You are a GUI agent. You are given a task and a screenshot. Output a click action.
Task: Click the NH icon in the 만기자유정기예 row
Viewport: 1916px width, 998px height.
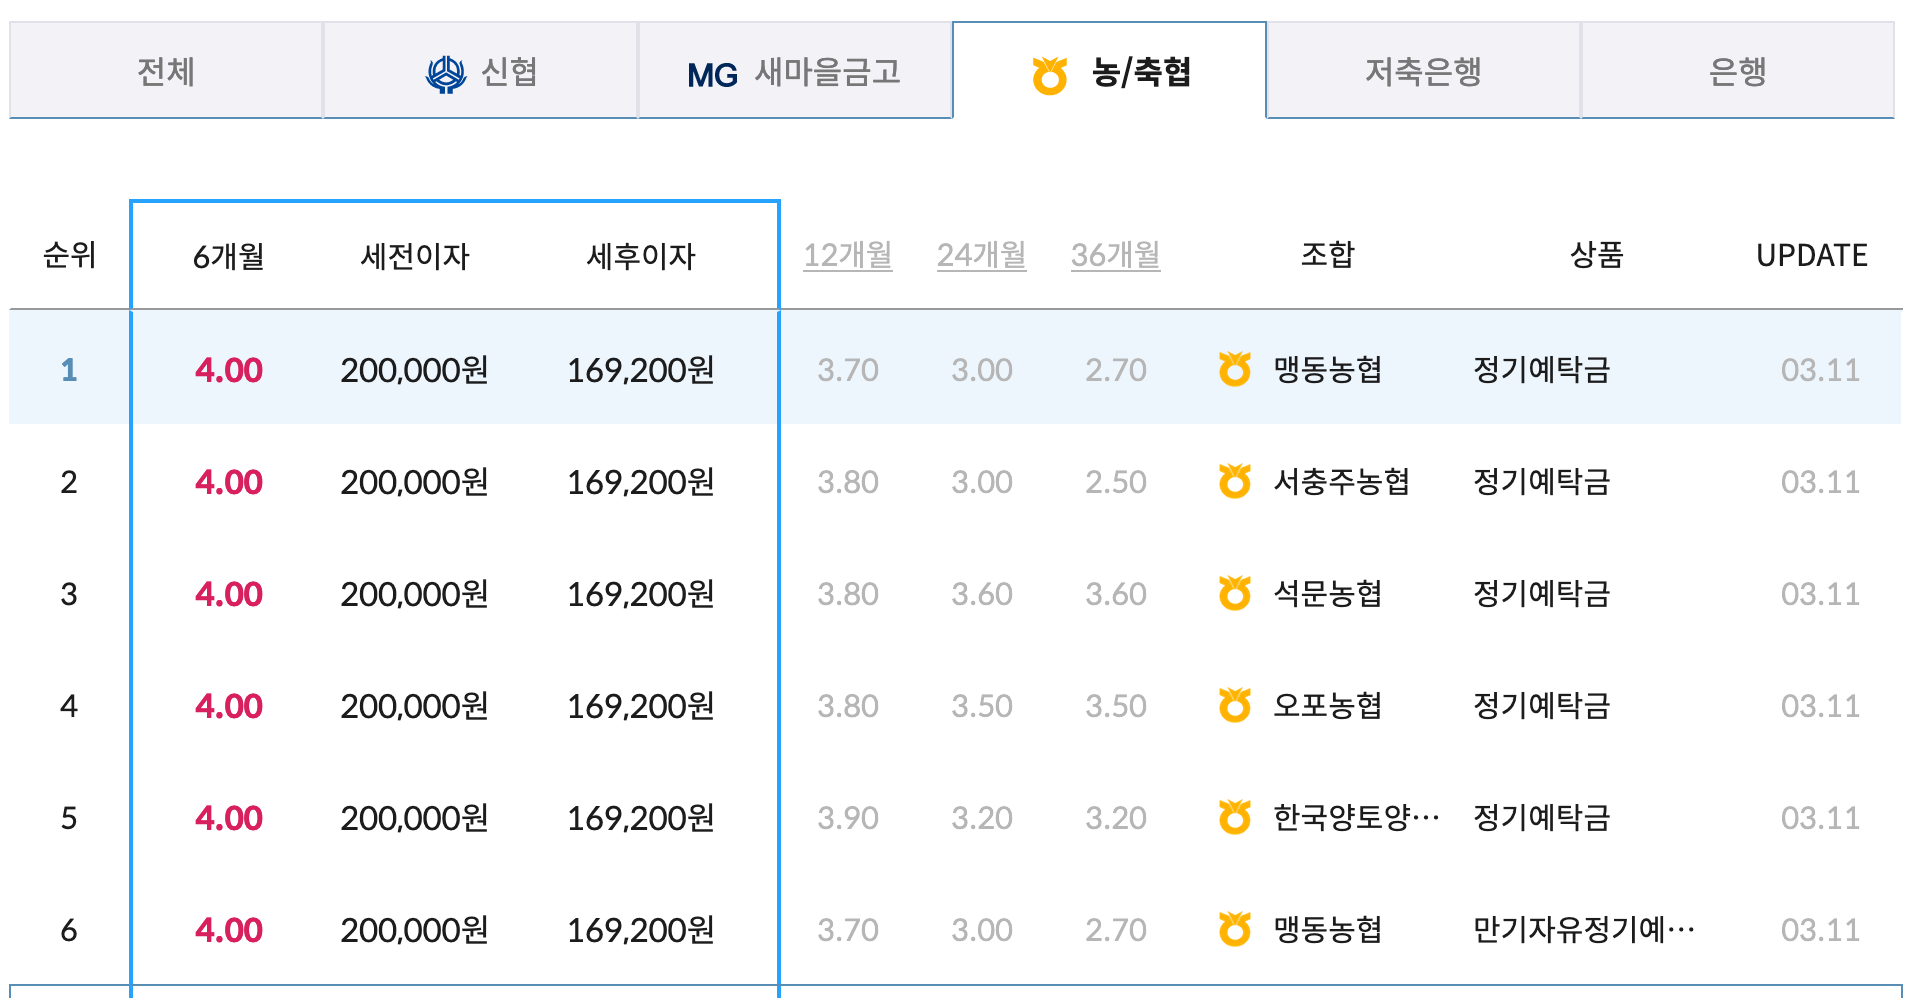[1237, 929]
